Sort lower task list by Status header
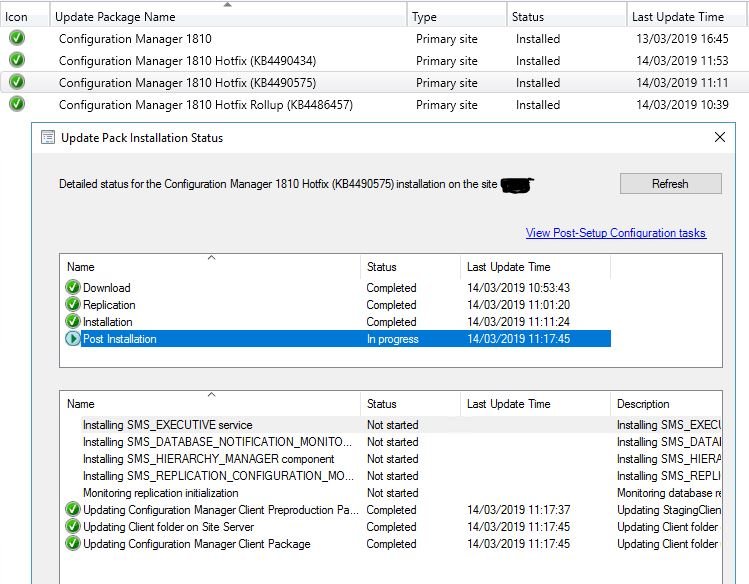Screen dimensions: 749x584 pyautogui.click(x=410, y=404)
